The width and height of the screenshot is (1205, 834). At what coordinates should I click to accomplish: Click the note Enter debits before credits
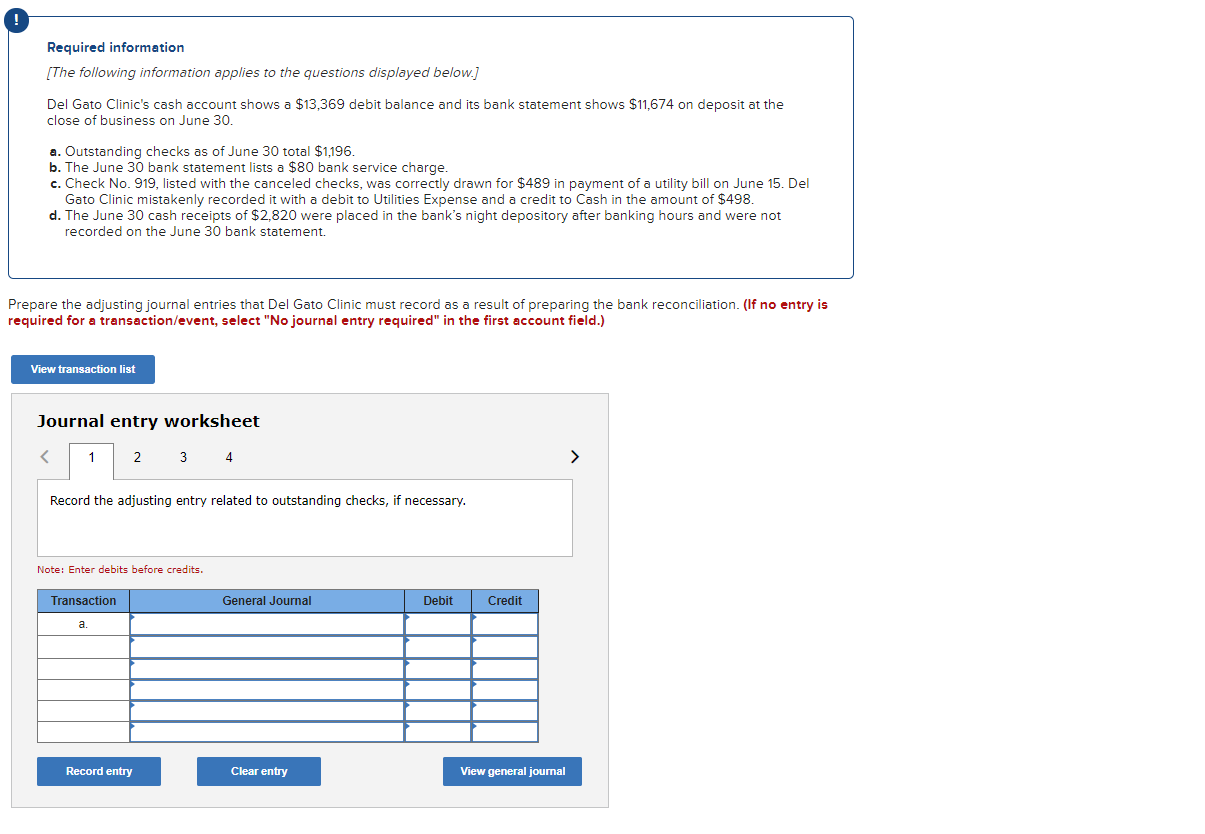pos(120,570)
